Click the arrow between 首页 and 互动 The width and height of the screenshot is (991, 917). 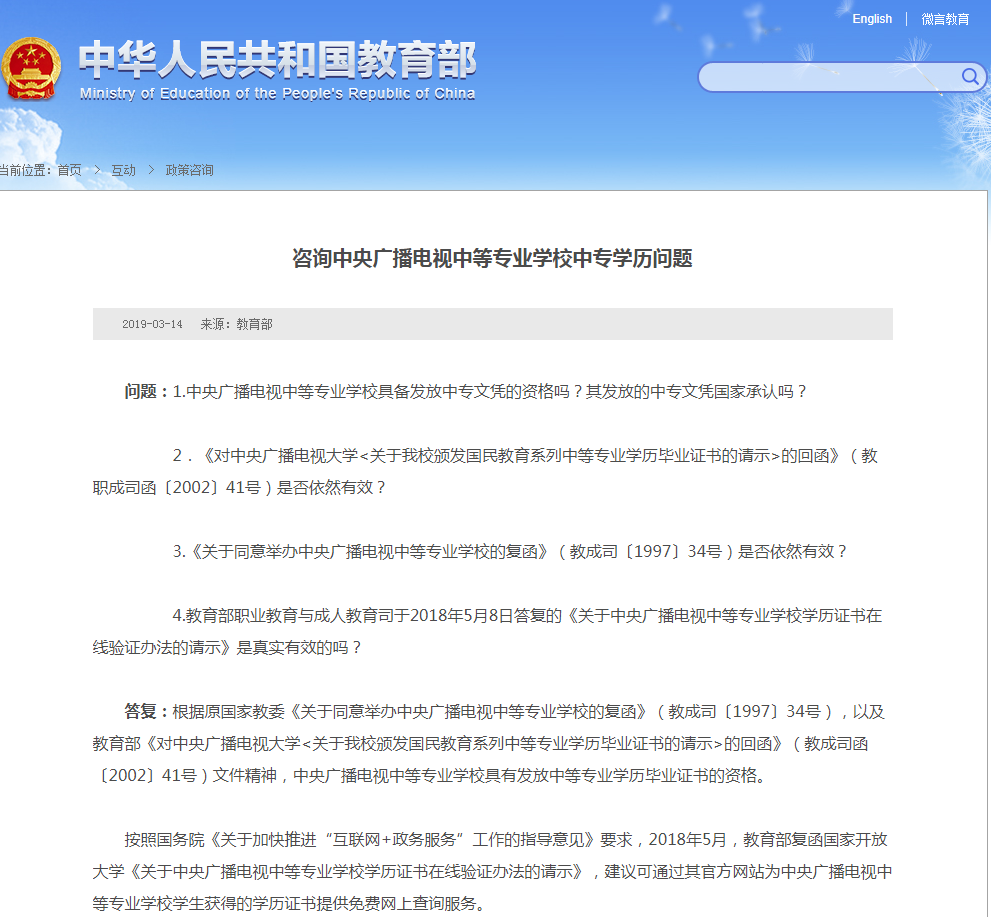(x=97, y=170)
